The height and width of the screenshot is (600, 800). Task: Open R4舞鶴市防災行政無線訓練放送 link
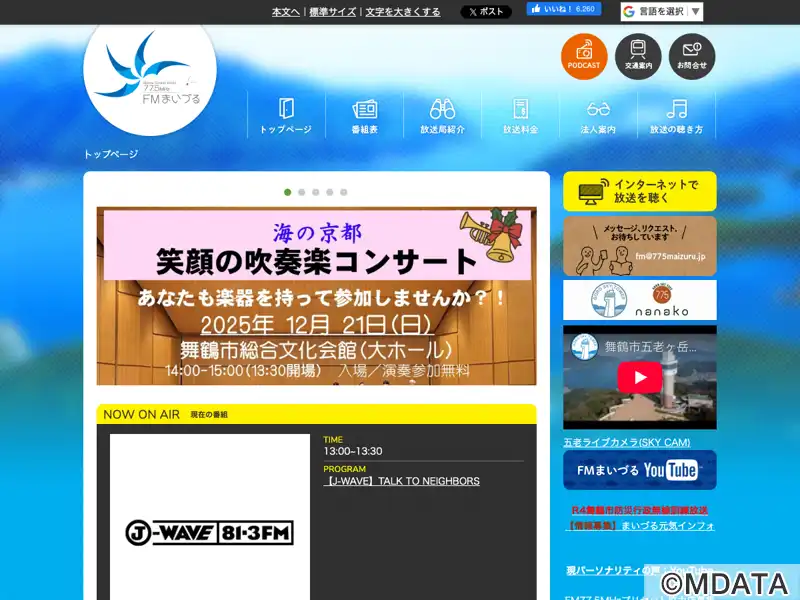(640, 510)
